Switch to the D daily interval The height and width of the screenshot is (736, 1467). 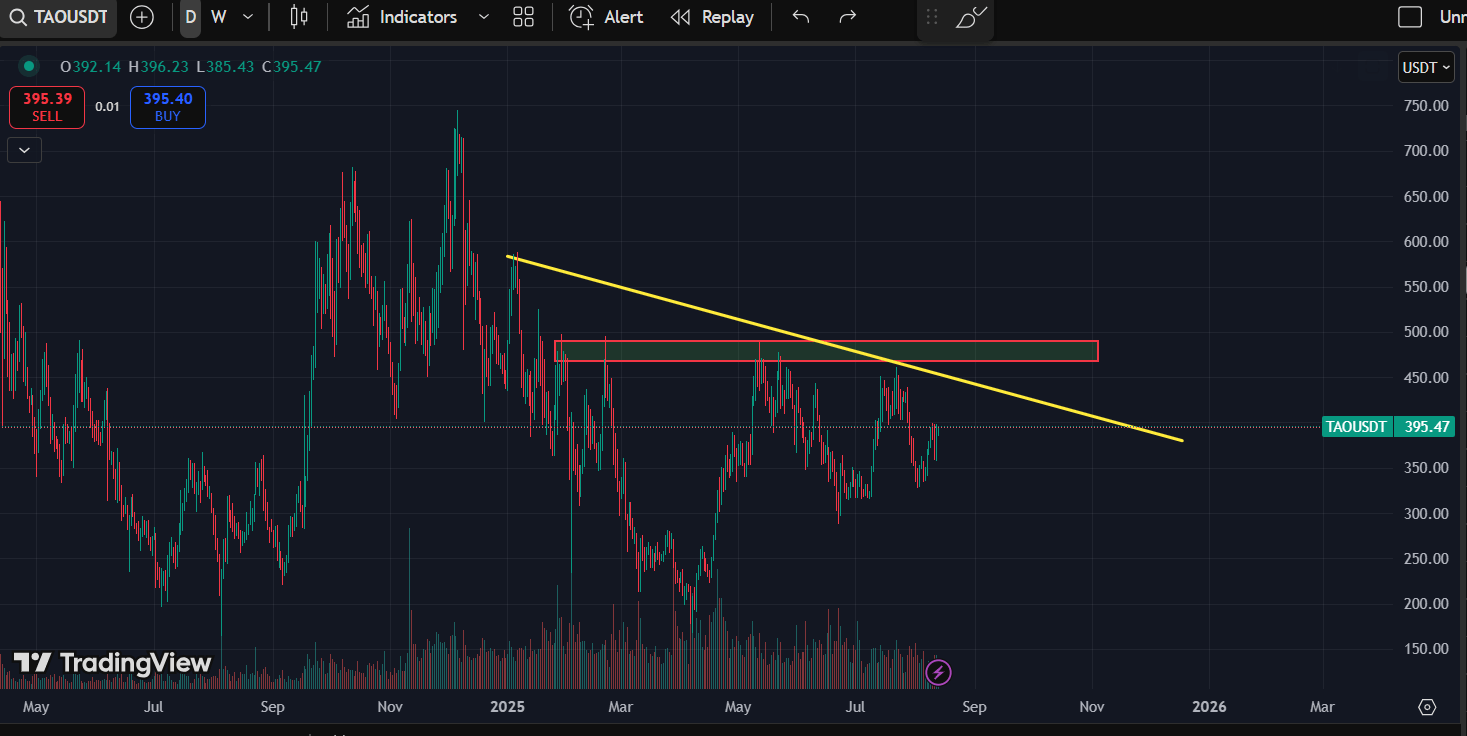pyautogui.click(x=191, y=17)
